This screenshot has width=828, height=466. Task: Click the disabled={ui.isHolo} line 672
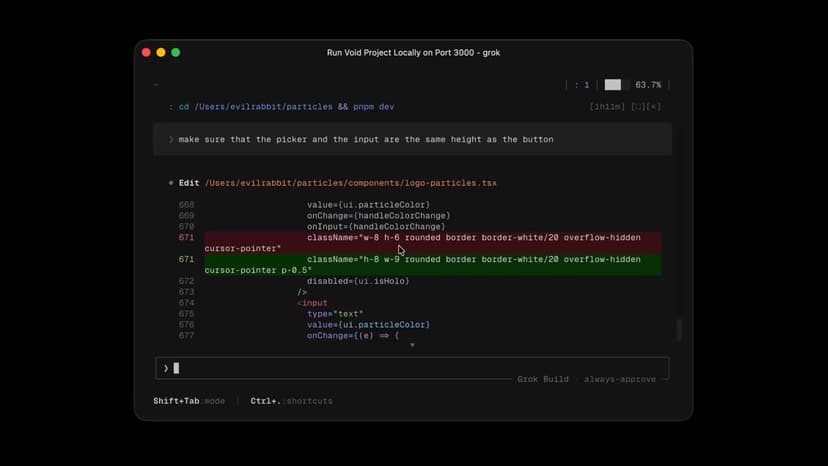358,281
